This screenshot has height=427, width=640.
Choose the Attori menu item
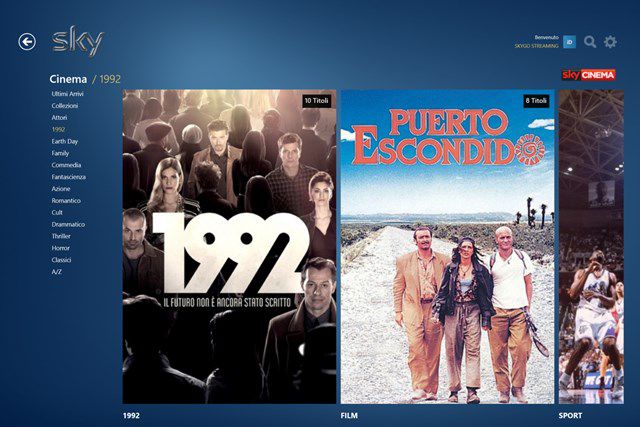tap(59, 118)
